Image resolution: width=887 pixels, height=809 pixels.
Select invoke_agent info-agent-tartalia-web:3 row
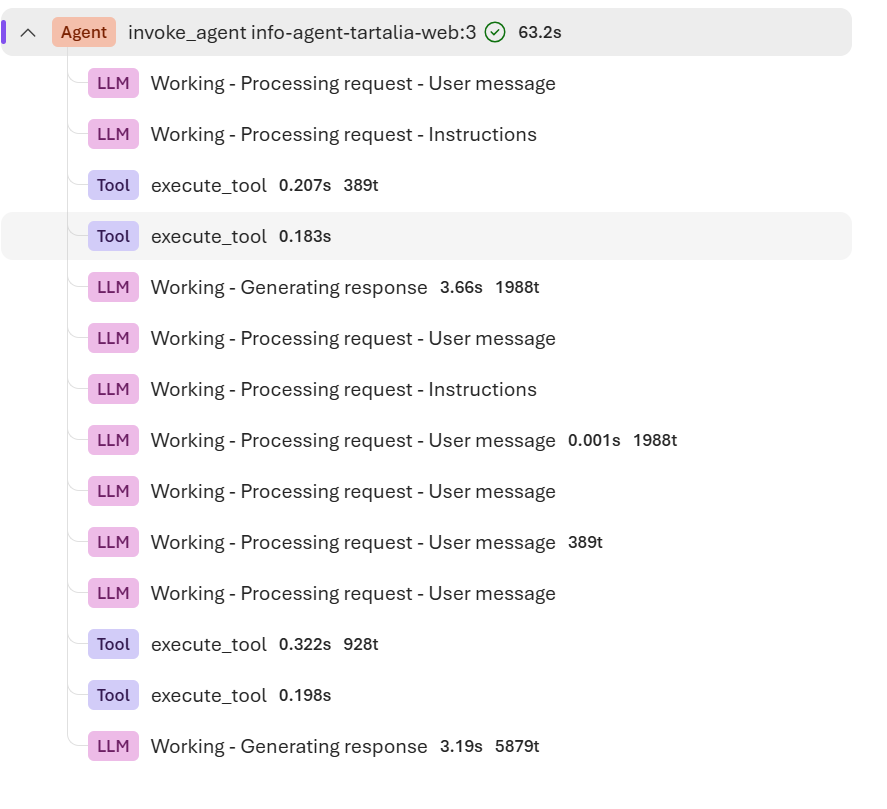tap(427, 32)
